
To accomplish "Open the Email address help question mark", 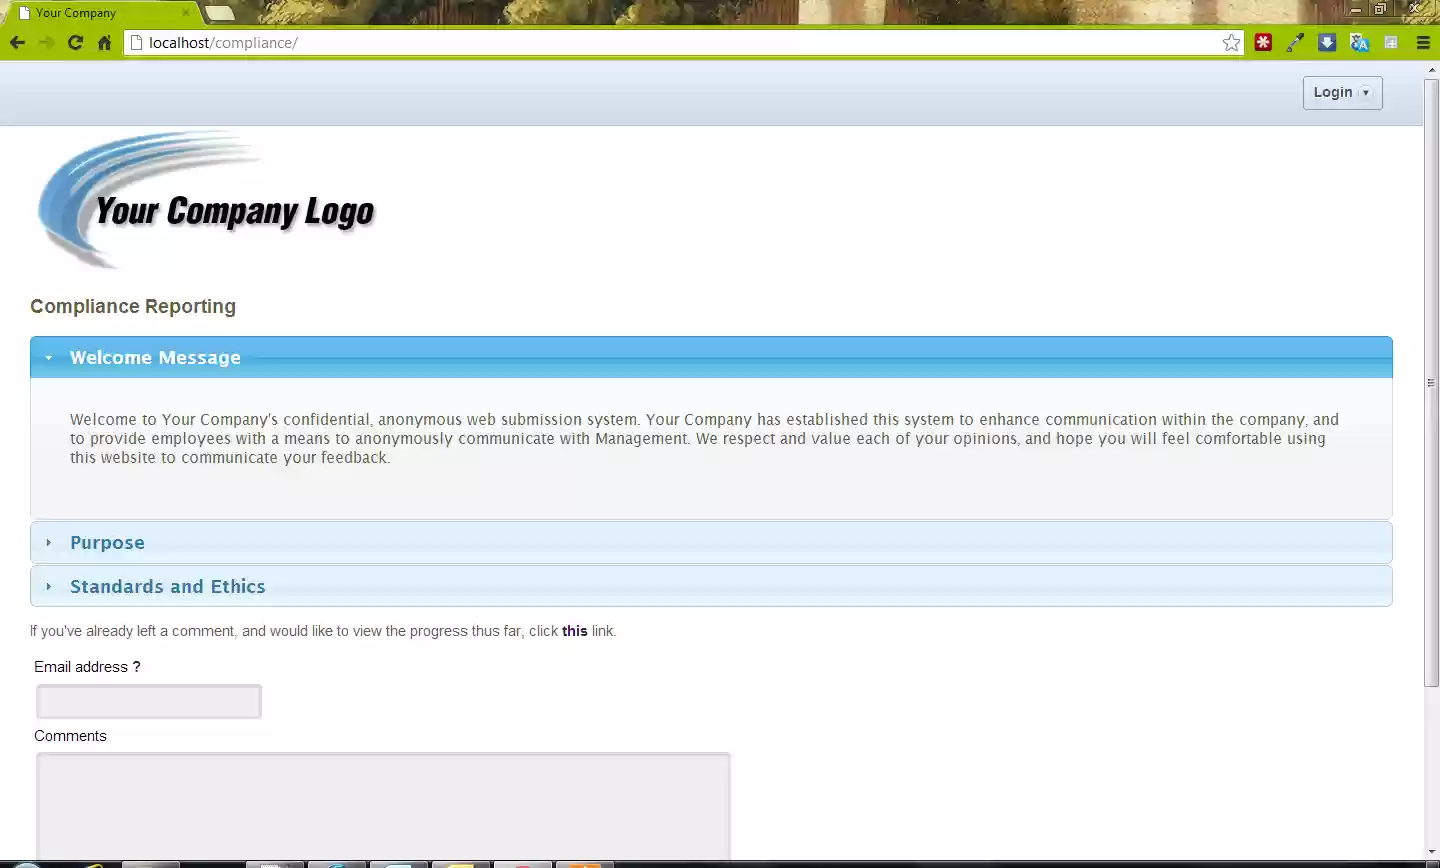I will [136, 666].
